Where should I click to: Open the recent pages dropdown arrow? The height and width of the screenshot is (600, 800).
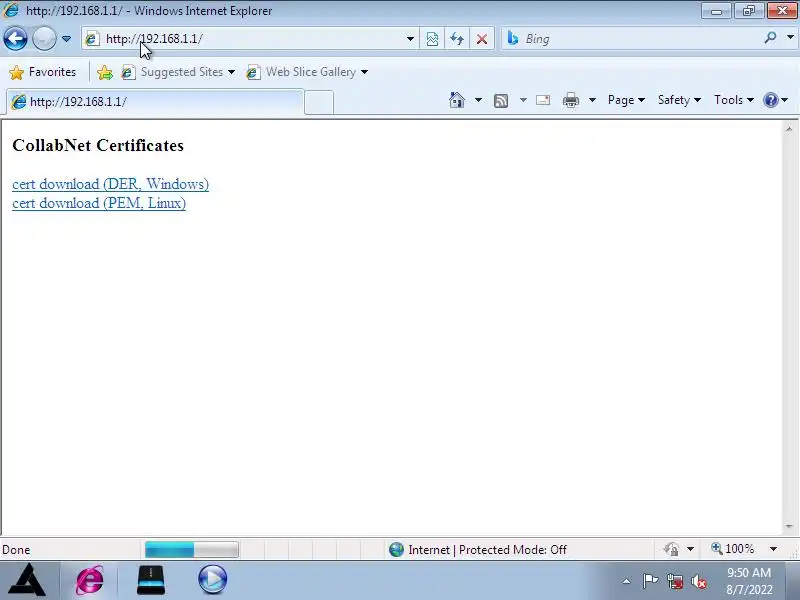[66, 39]
